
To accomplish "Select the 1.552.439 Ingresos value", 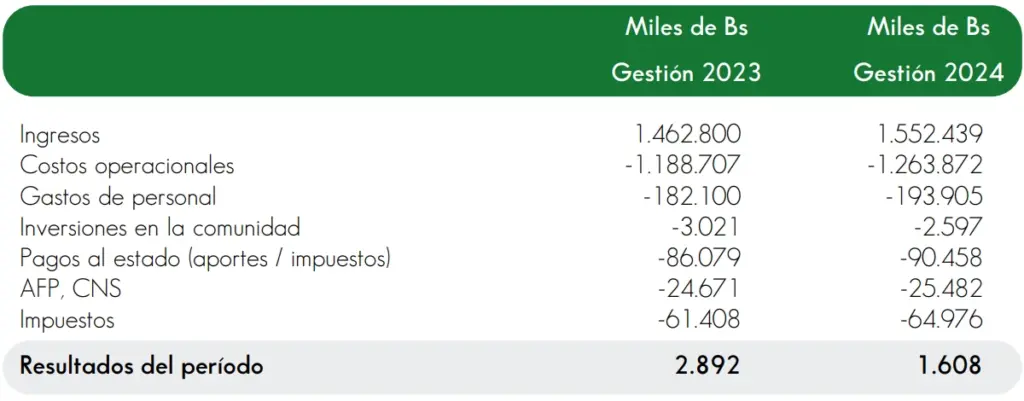I will 929,135.
